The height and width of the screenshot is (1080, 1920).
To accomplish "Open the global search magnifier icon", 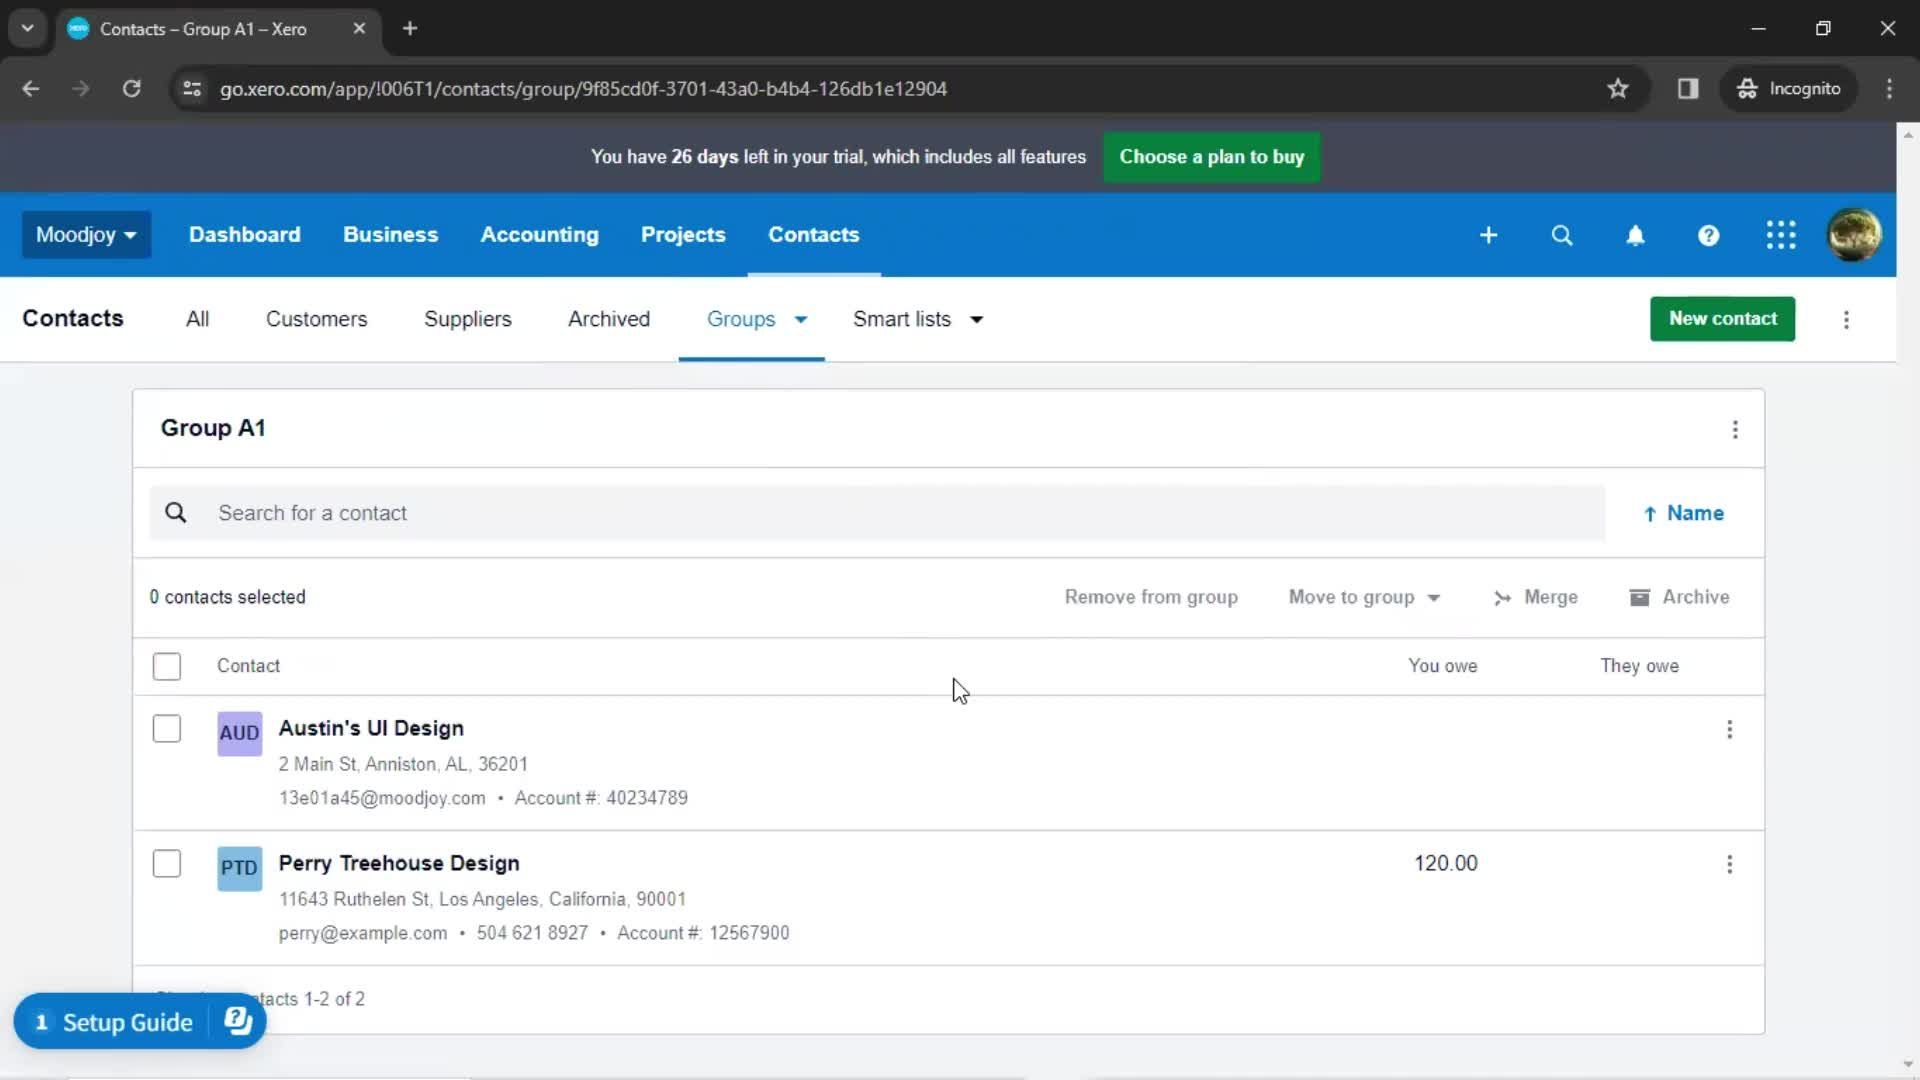I will click(1561, 235).
